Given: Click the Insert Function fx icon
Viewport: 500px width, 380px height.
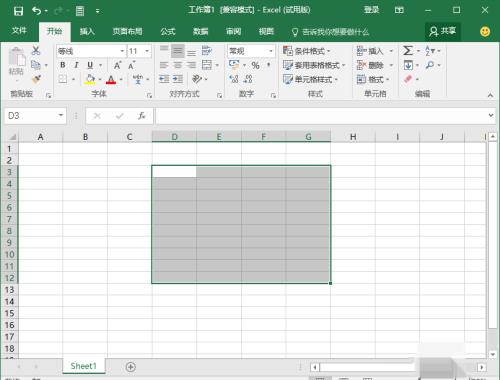Looking at the screenshot, I should click(x=142, y=116).
